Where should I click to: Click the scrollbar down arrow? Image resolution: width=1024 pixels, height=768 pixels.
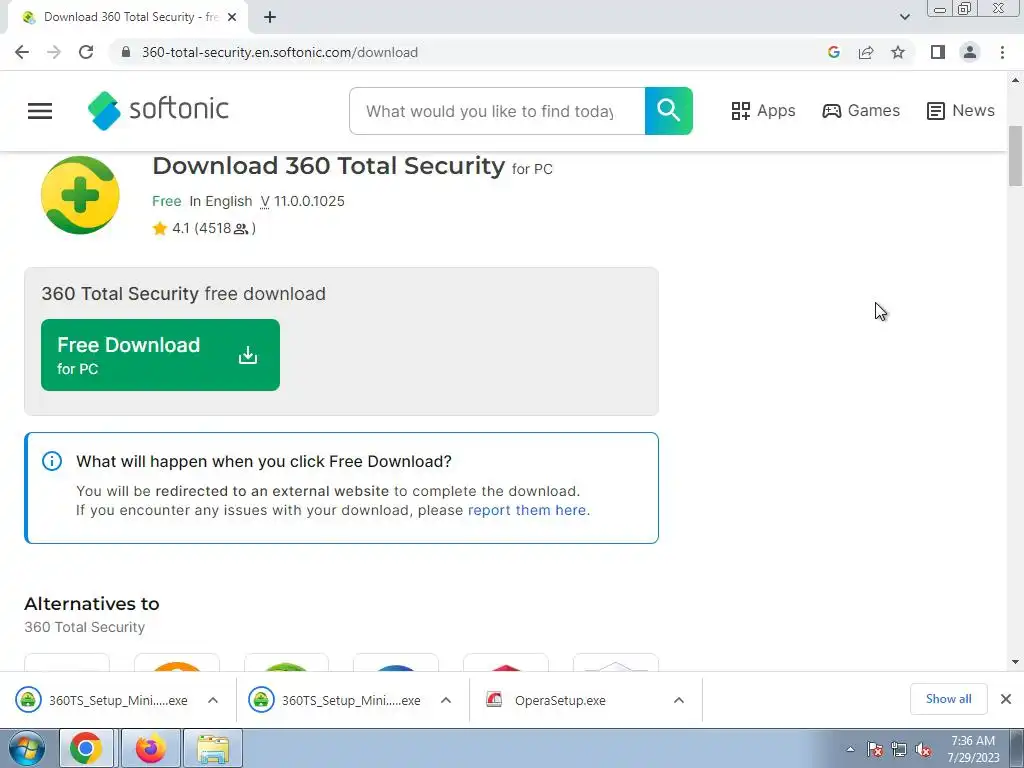1015,662
